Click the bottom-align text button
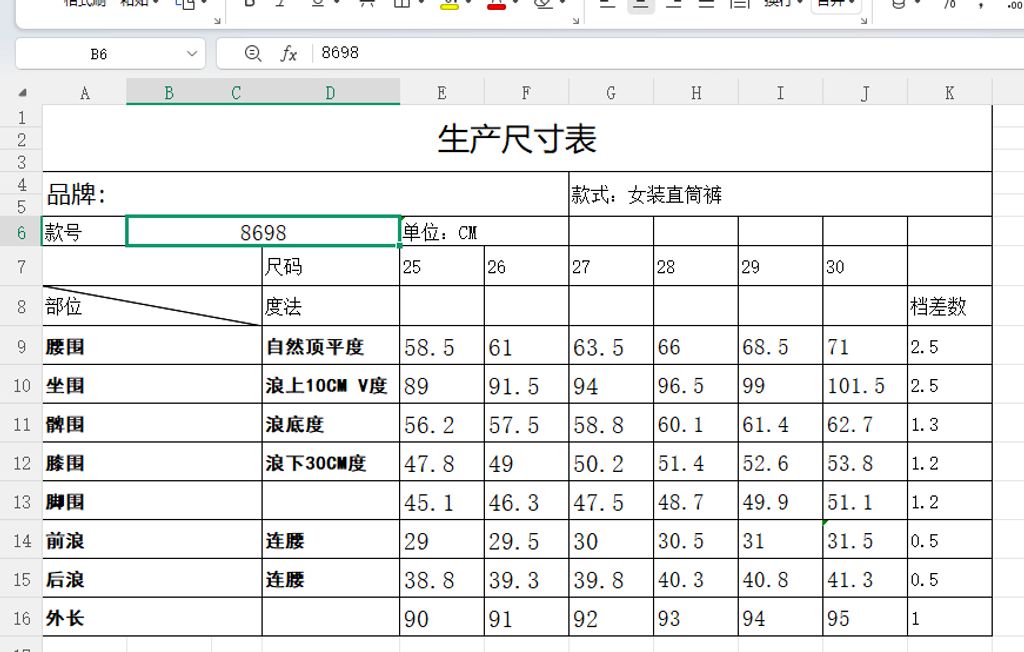Image resolution: width=1024 pixels, height=652 pixels. (674, 5)
